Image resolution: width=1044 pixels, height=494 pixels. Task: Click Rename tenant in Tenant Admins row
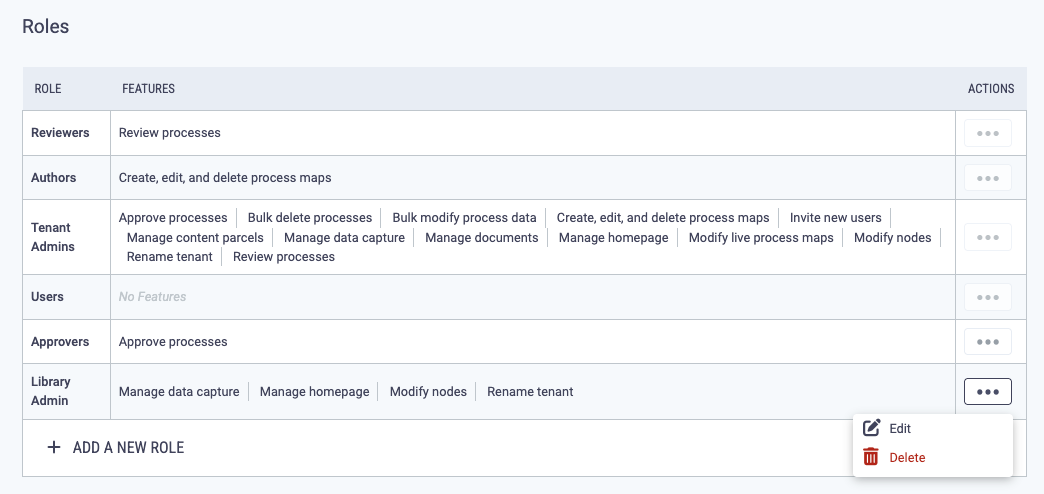[170, 256]
